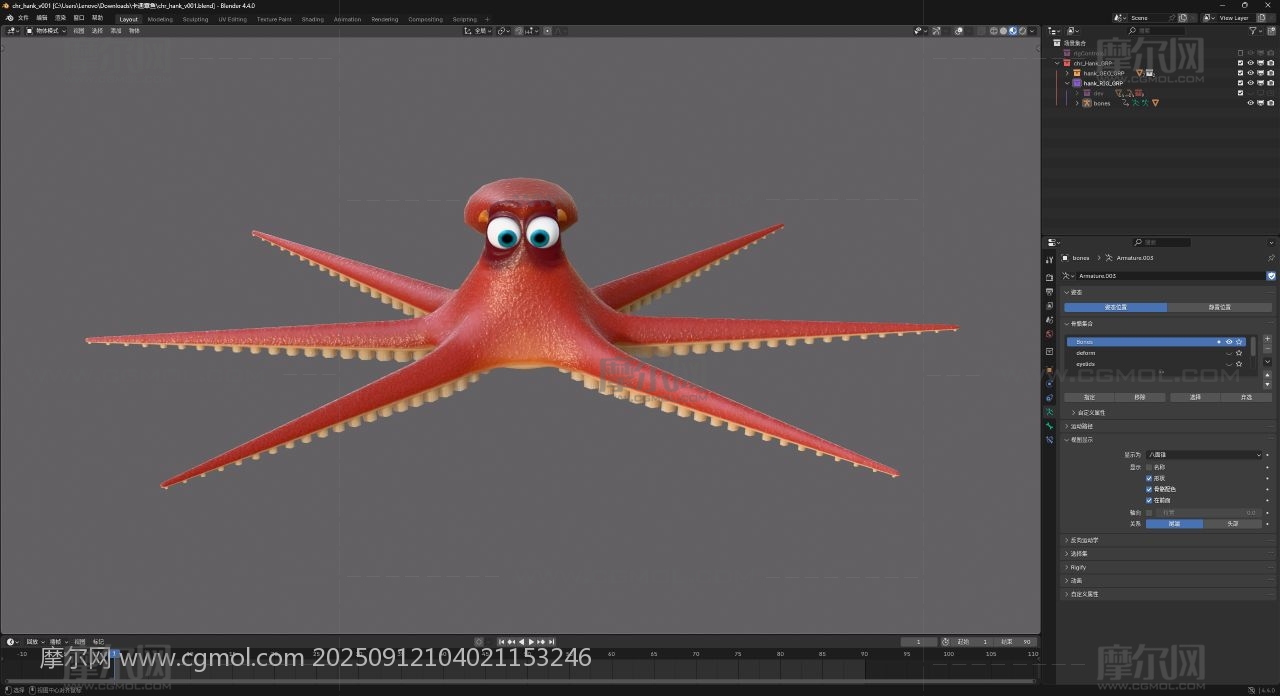Open the Tool properties tab
The height and width of the screenshot is (696, 1280).
1049,260
